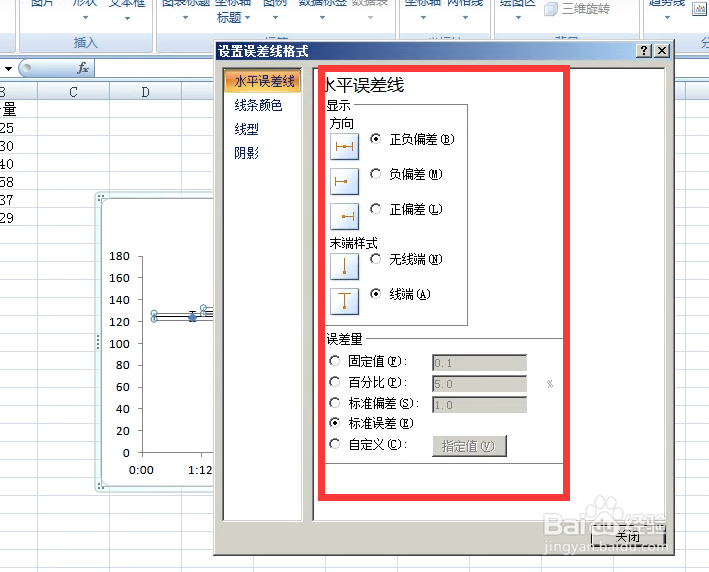The height and width of the screenshot is (572, 709).
Task: Click the both-directions error bar icon
Action: [x=345, y=147]
